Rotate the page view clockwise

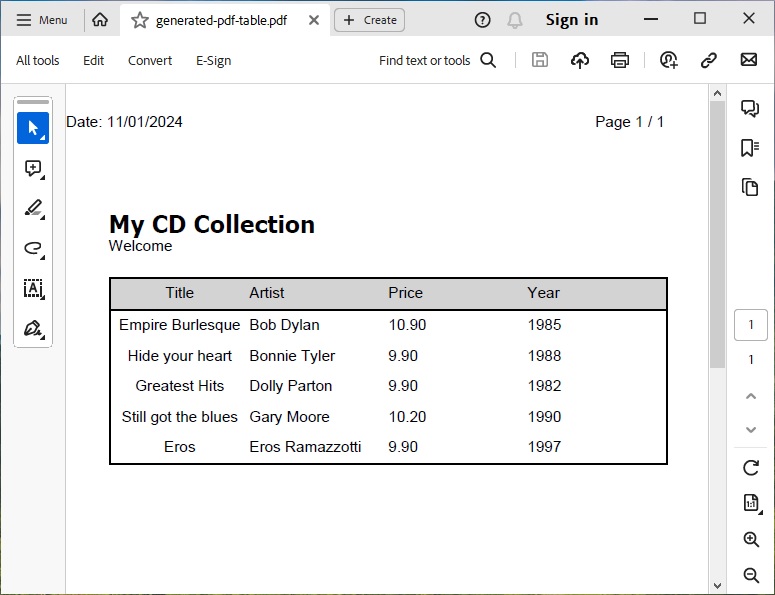tap(751, 467)
